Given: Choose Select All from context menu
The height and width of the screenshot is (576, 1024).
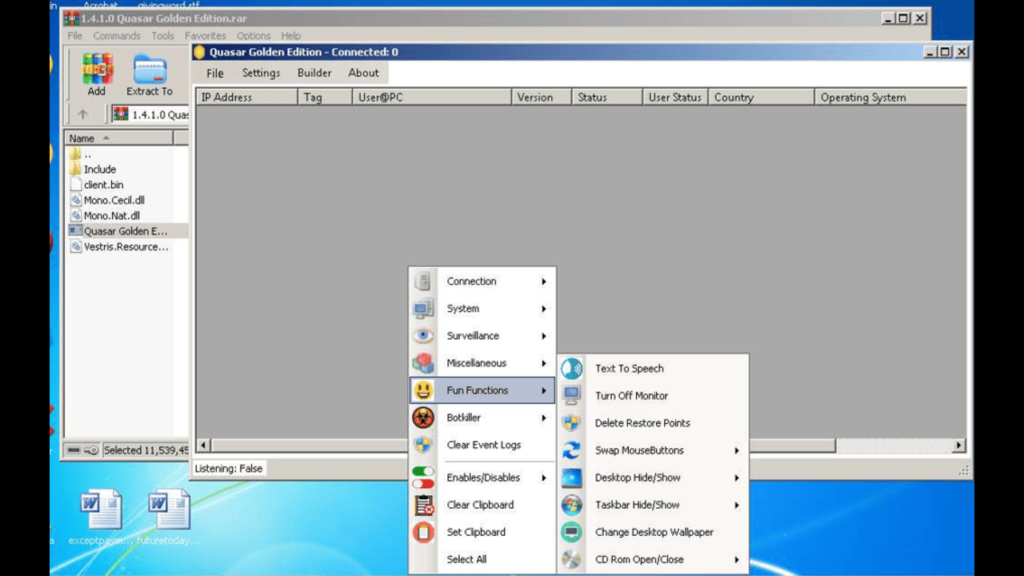Looking at the screenshot, I should point(483,560).
